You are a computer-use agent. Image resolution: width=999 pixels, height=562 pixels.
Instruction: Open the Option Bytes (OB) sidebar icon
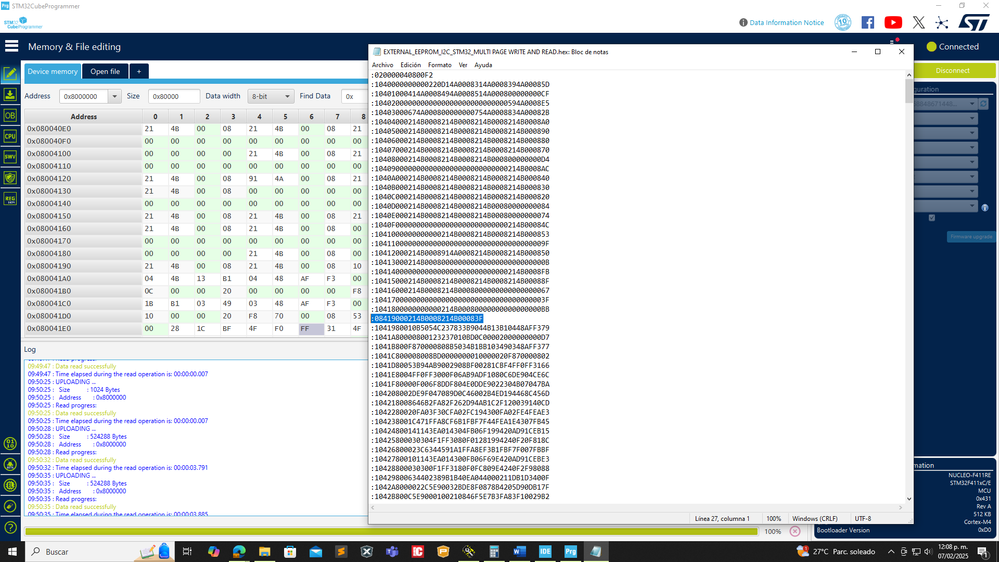10,116
